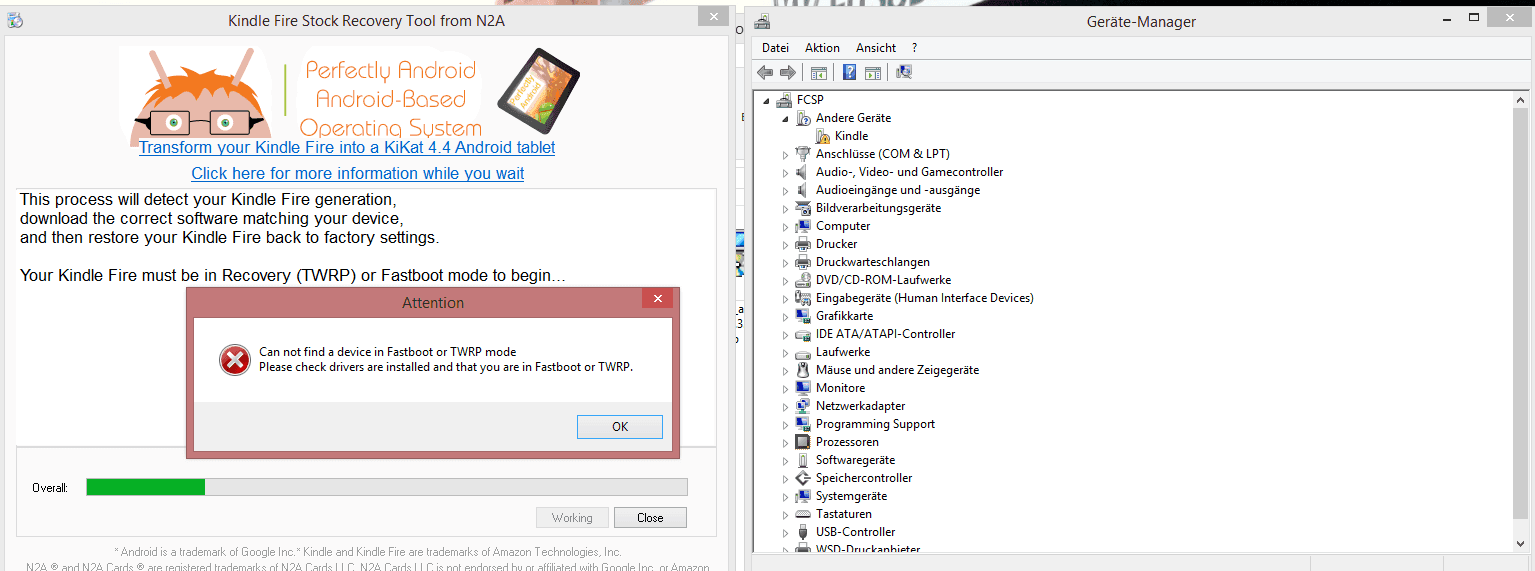Click the Back arrow in Geräte-Manager toolbar
The image size is (1535, 571).
(765, 72)
